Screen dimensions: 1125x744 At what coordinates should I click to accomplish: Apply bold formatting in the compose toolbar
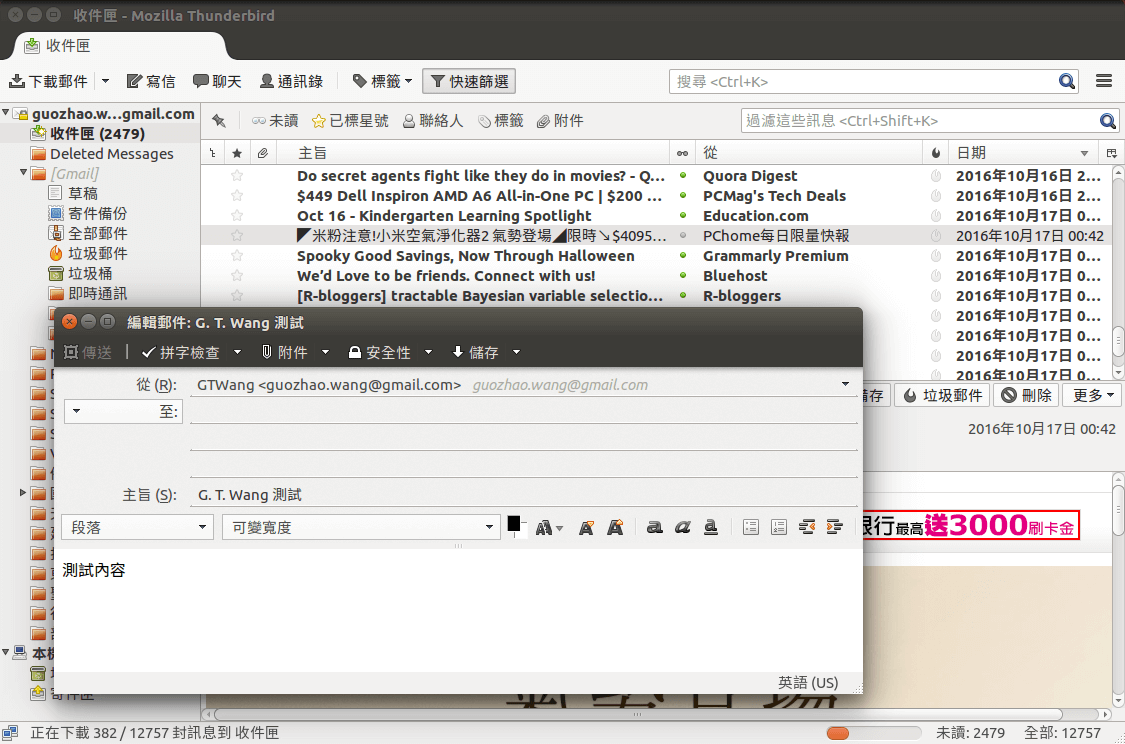pyautogui.click(x=654, y=527)
